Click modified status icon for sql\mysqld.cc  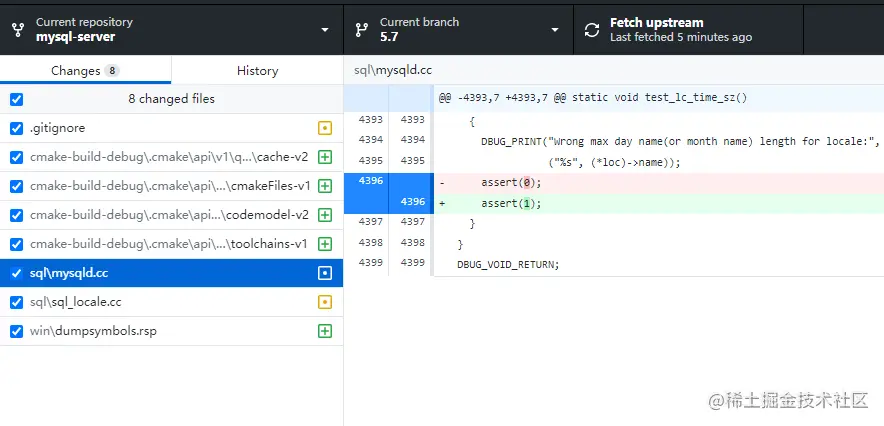[325, 273]
